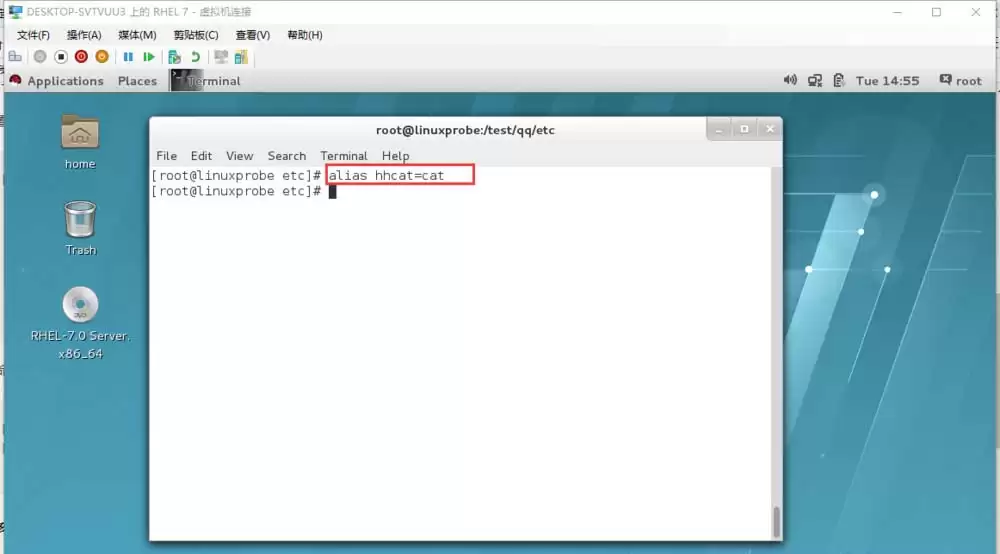The height and width of the screenshot is (554, 1000).
Task: Shut down the VM with the red power icon
Action: point(81,57)
